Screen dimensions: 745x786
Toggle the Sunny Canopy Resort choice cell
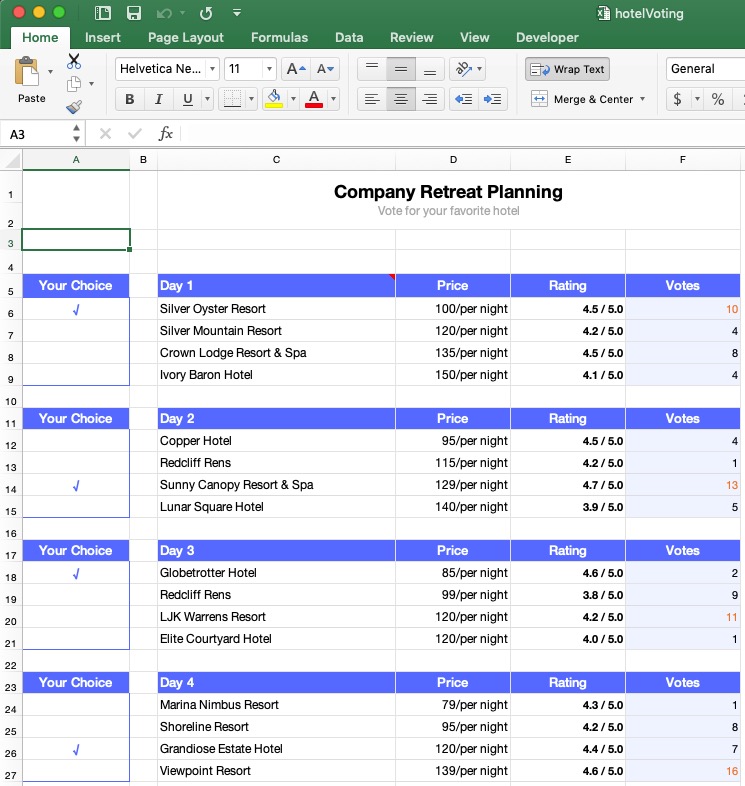76,485
